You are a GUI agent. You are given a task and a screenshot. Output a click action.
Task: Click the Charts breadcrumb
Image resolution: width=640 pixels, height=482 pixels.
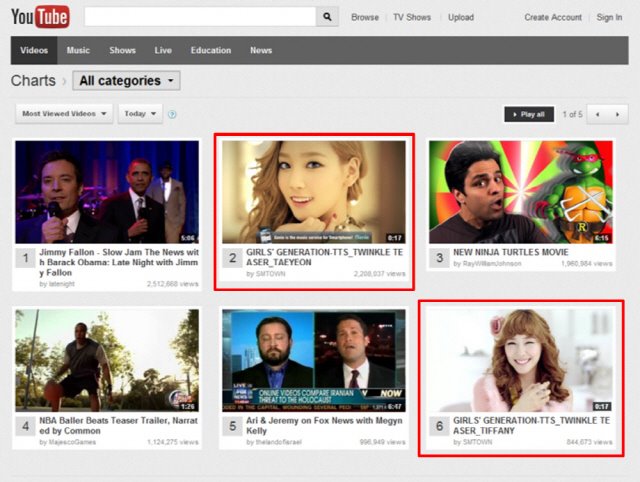point(33,80)
